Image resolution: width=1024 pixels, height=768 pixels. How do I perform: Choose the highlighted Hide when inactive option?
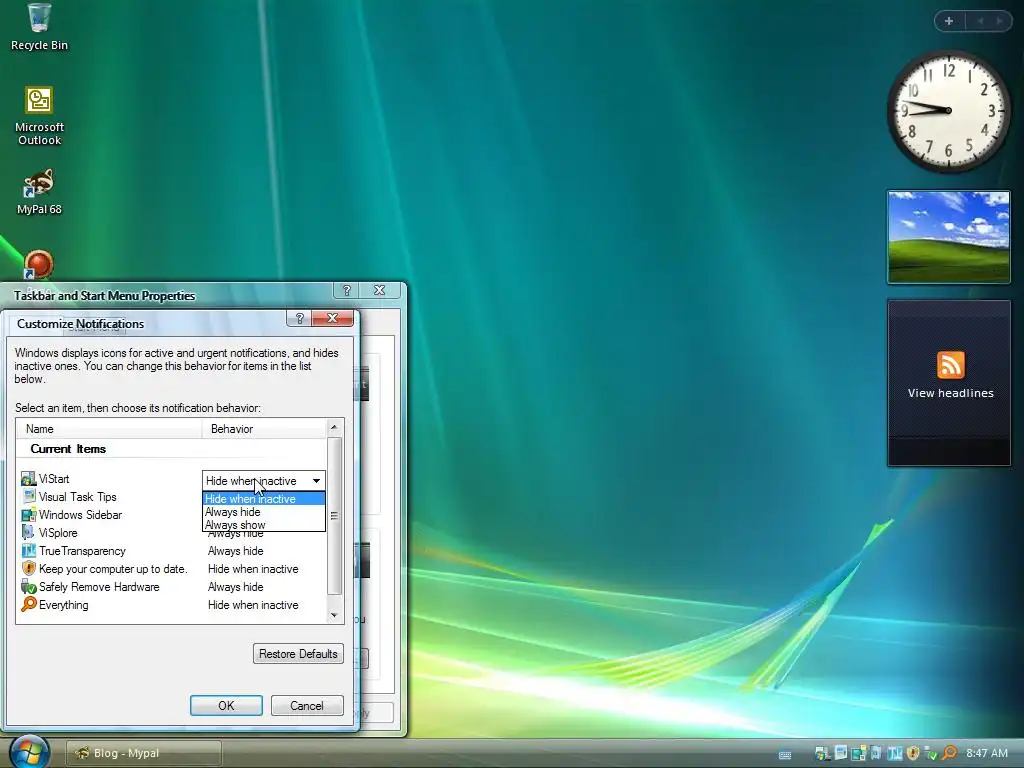263,499
